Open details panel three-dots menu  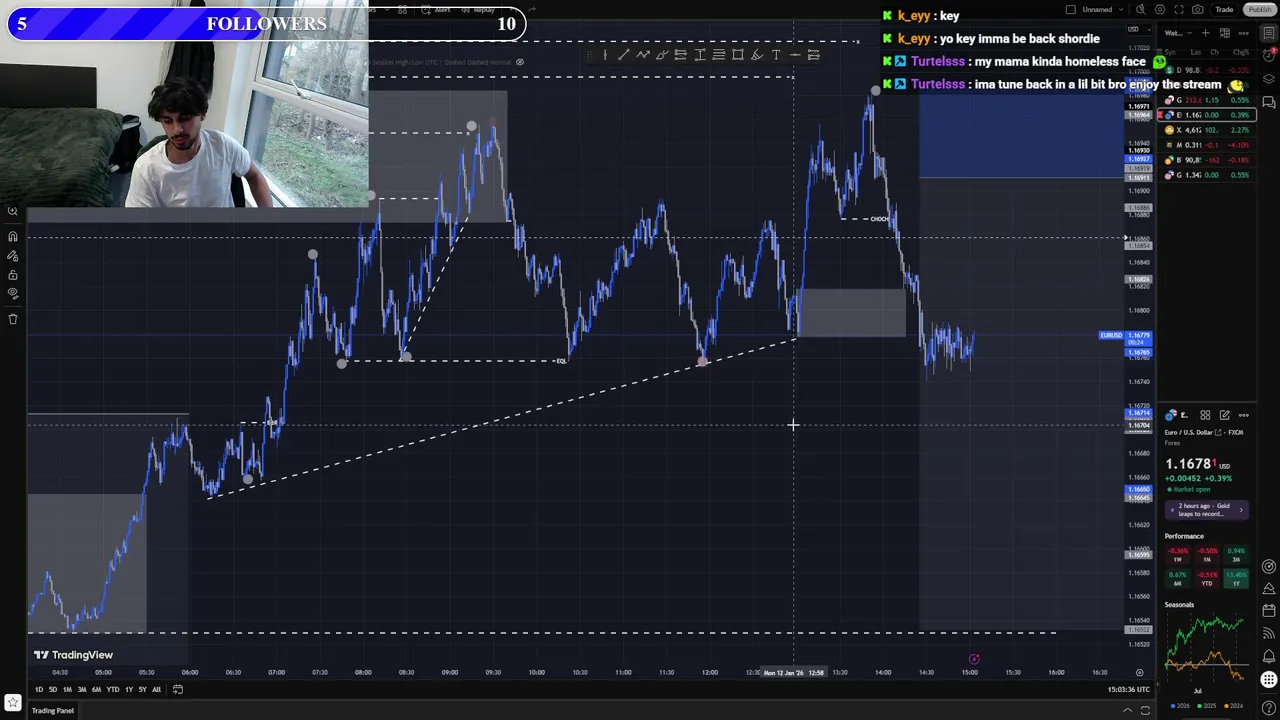tap(1244, 415)
